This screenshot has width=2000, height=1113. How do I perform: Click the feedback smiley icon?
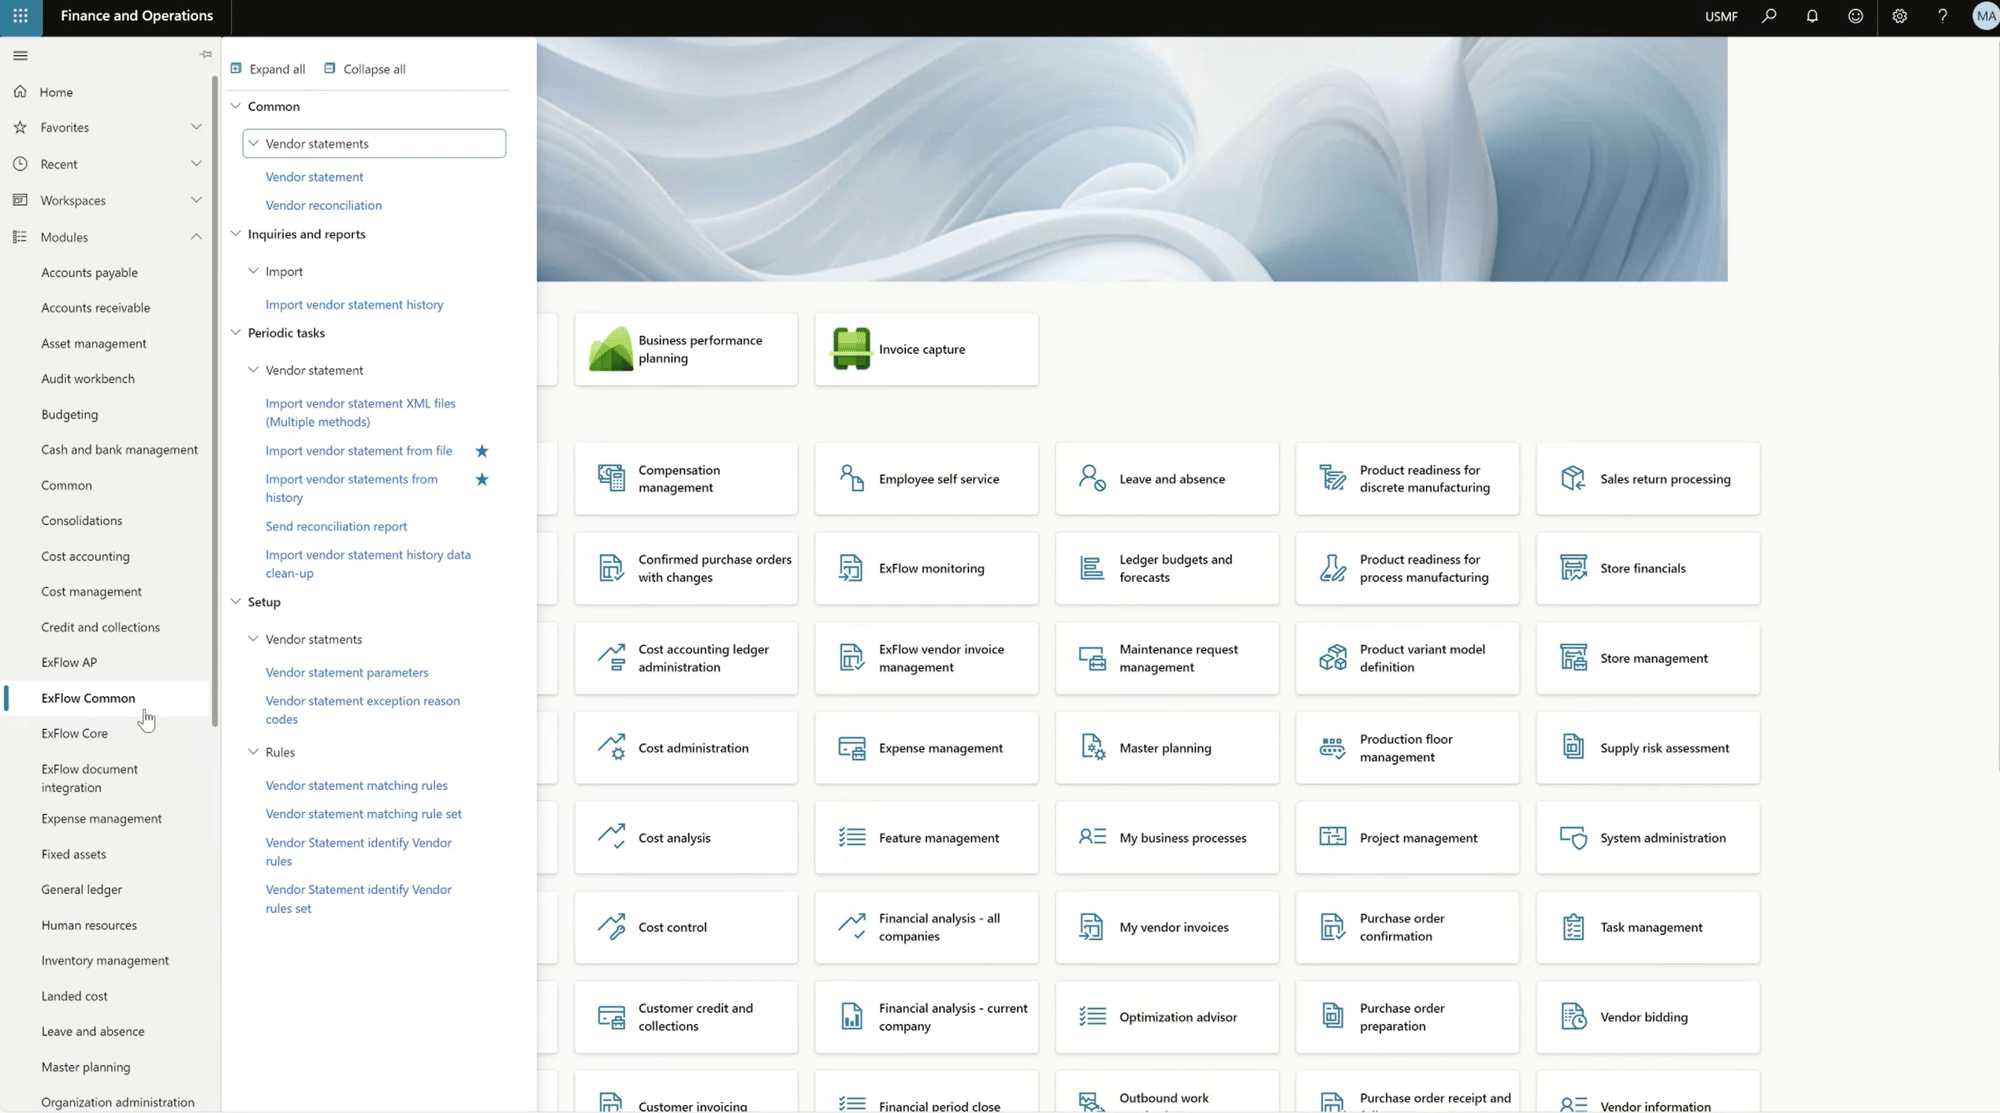point(1855,16)
